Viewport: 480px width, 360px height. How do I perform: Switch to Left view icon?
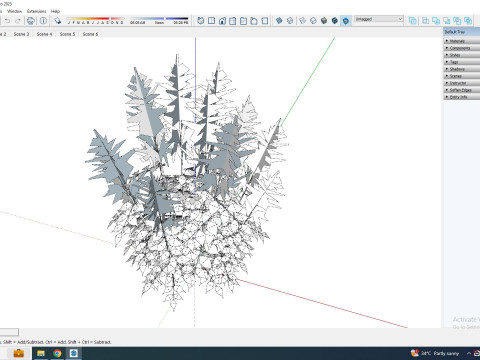(x=254, y=21)
